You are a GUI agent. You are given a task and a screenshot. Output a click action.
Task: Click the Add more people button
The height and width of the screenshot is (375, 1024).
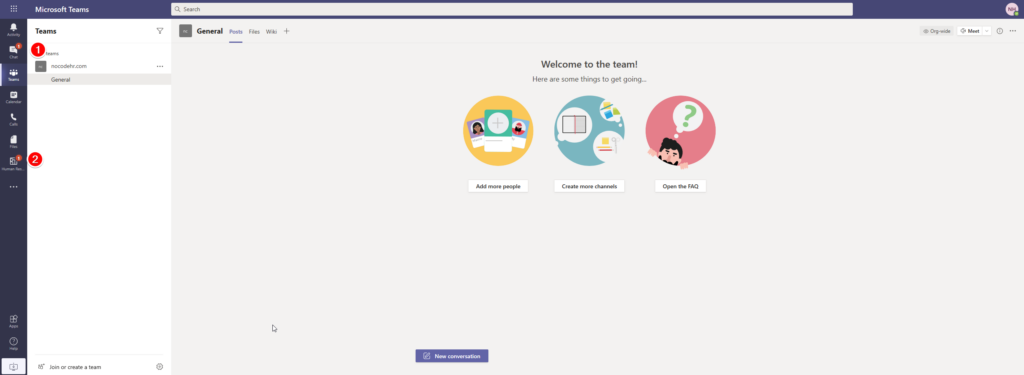tap(498, 186)
